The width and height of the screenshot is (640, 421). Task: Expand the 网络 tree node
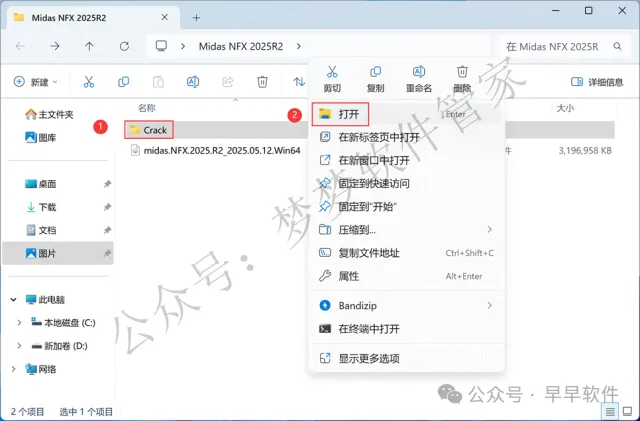point(13,369)
